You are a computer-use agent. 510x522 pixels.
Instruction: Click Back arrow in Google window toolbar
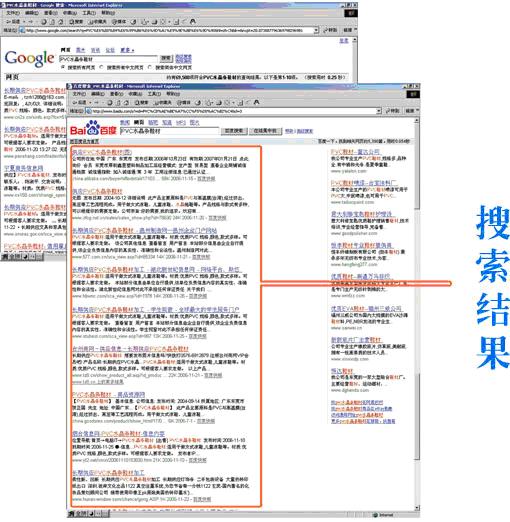click(13, 22)
